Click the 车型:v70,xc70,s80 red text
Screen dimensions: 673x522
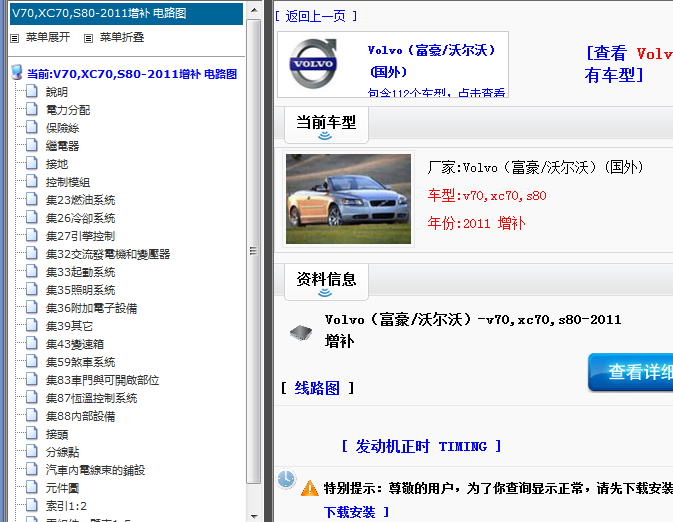487,196
